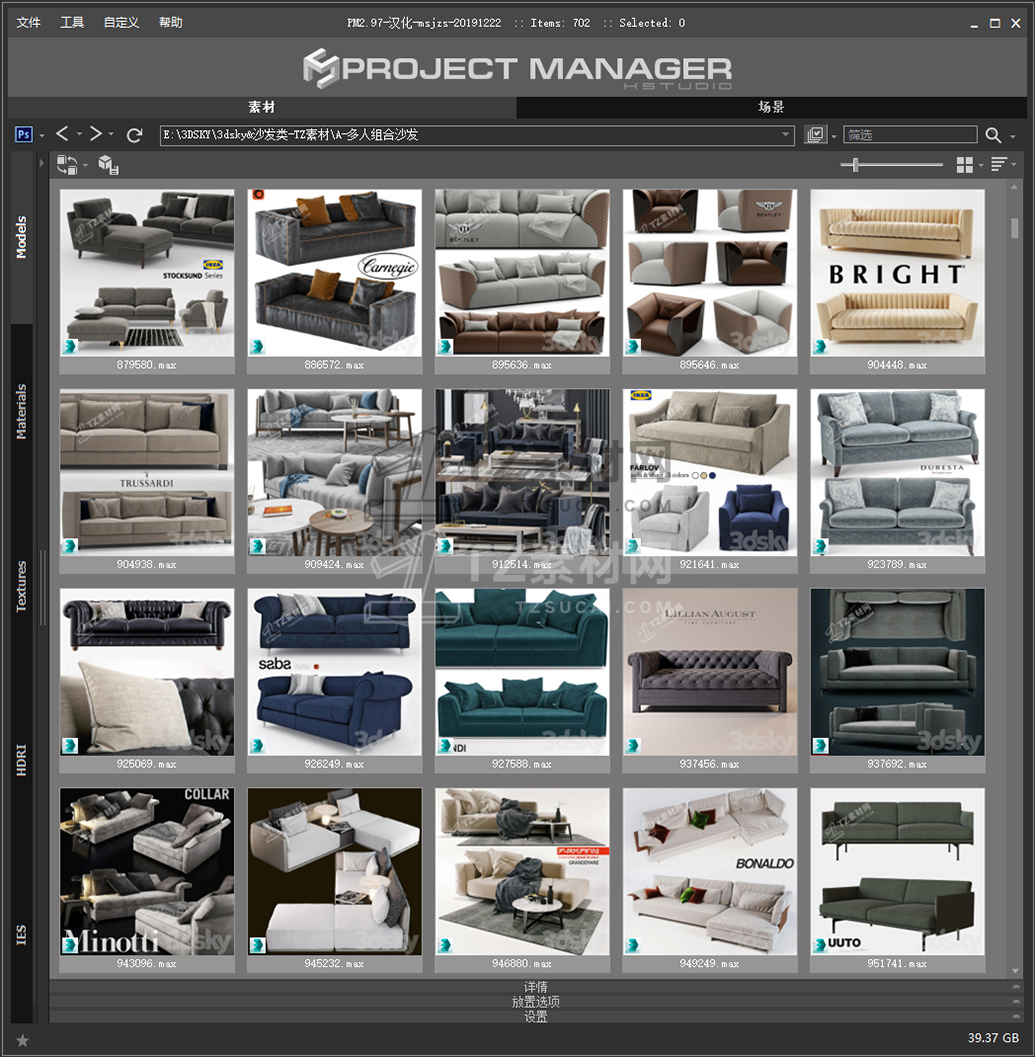
Task: Click the checklist filter icon beside the path
Action: point(816,135)
